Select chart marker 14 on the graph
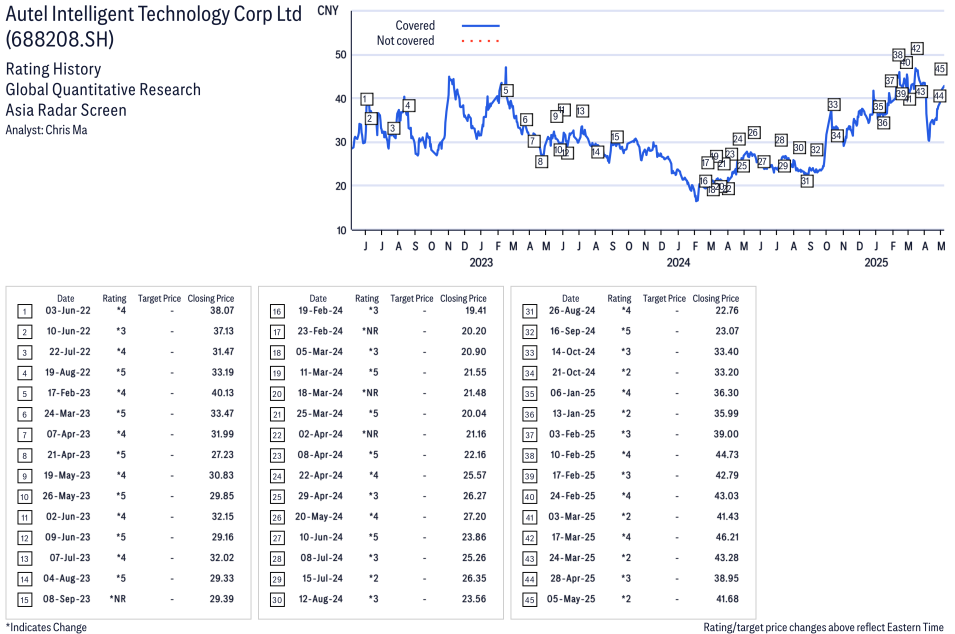955x634 pixels. tap(596, 152)
